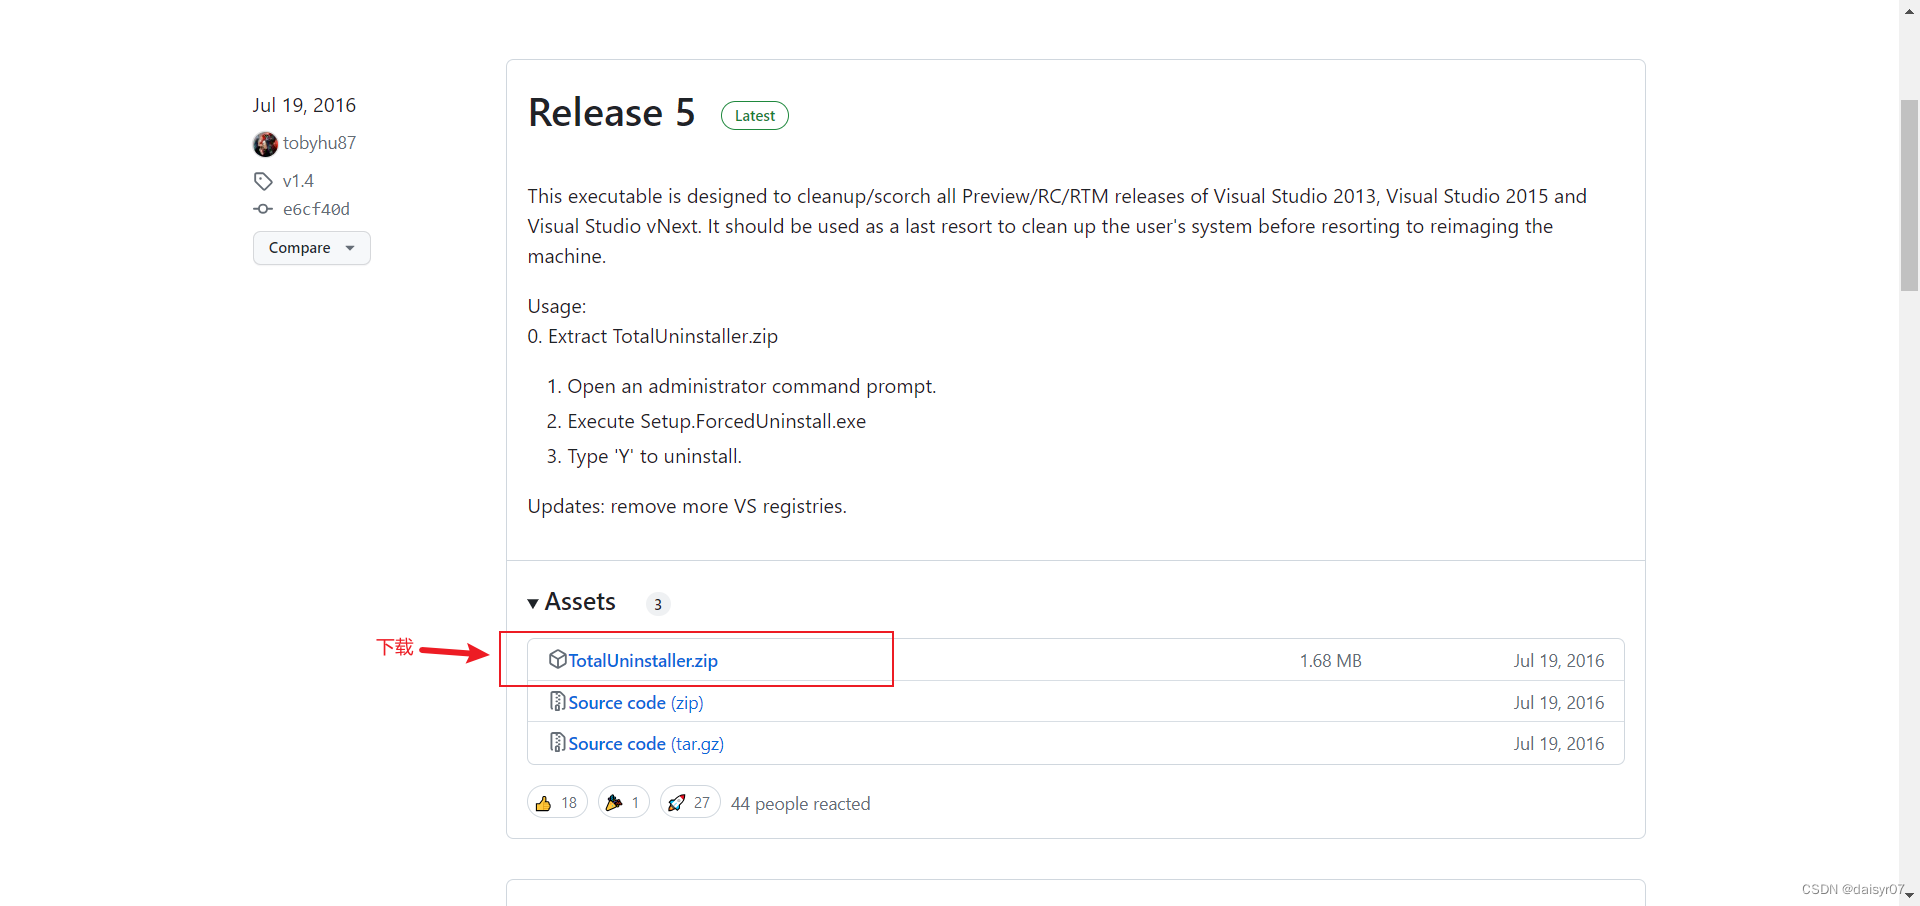Screen dimensions: 1920x906
Task: React with the thumbs up emoji
Action: point(557,802)
